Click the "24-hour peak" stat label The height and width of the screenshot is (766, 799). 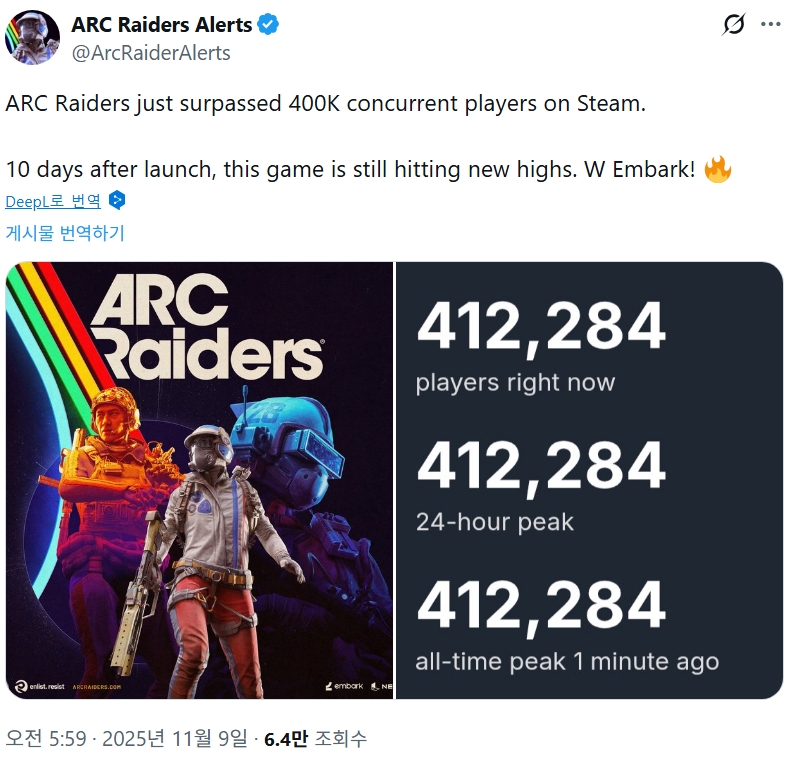(x=495, y=521)
